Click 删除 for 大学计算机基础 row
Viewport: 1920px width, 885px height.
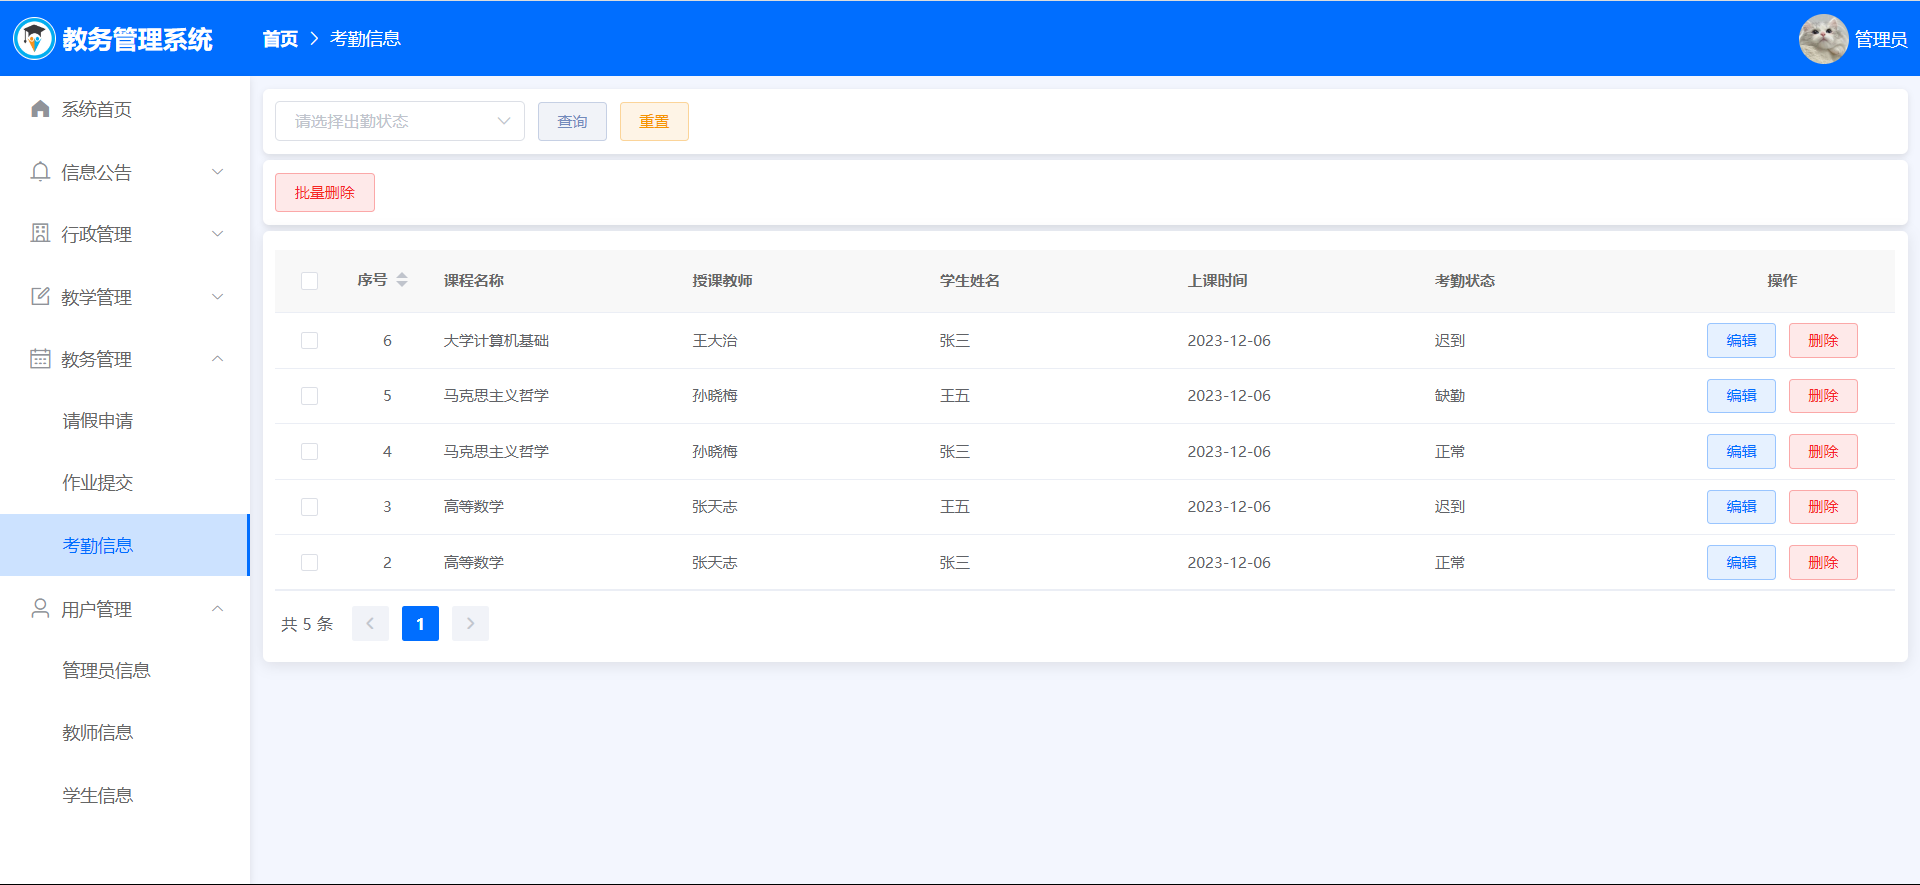pos(1823,341)
